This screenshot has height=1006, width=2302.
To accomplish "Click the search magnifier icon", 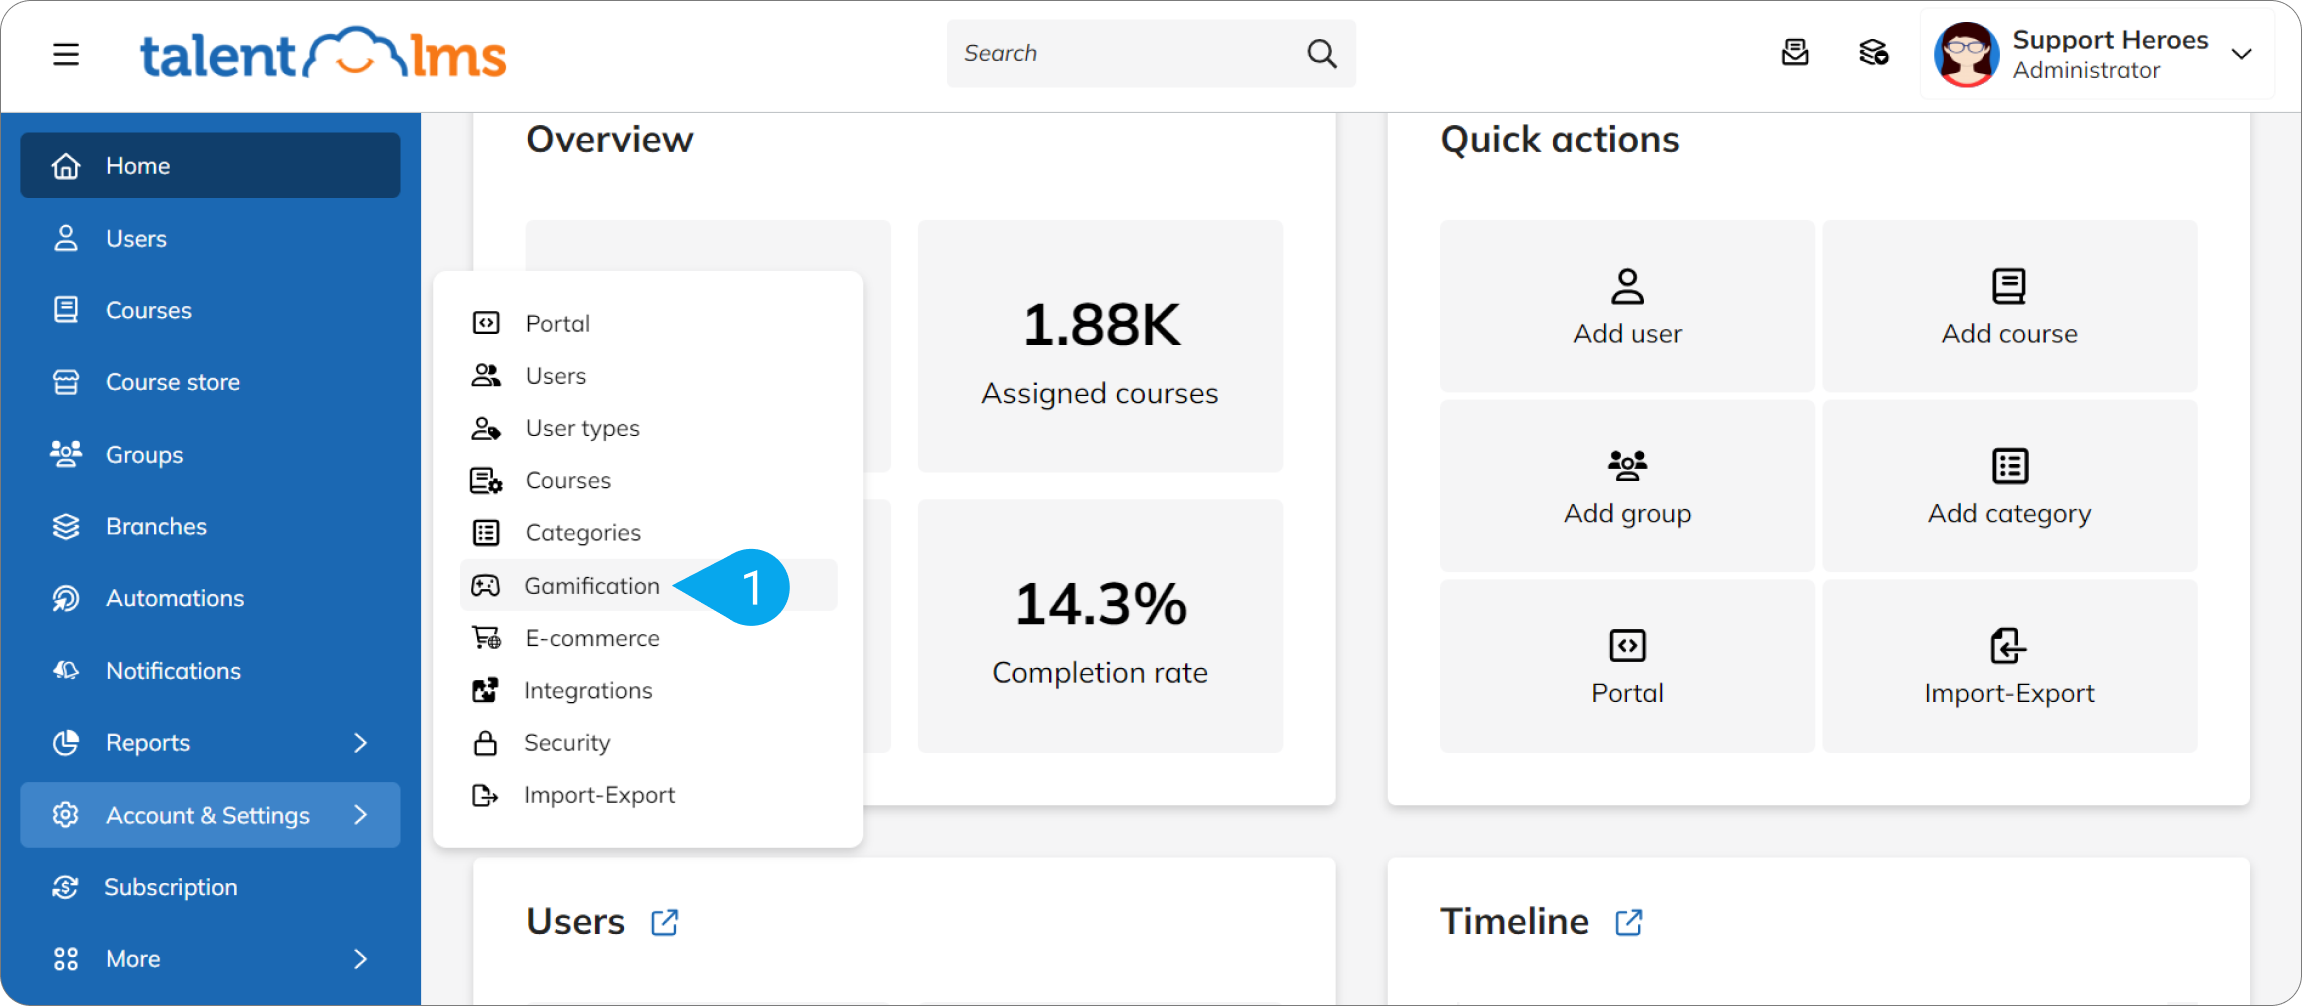I will [x=1322, y=53].
